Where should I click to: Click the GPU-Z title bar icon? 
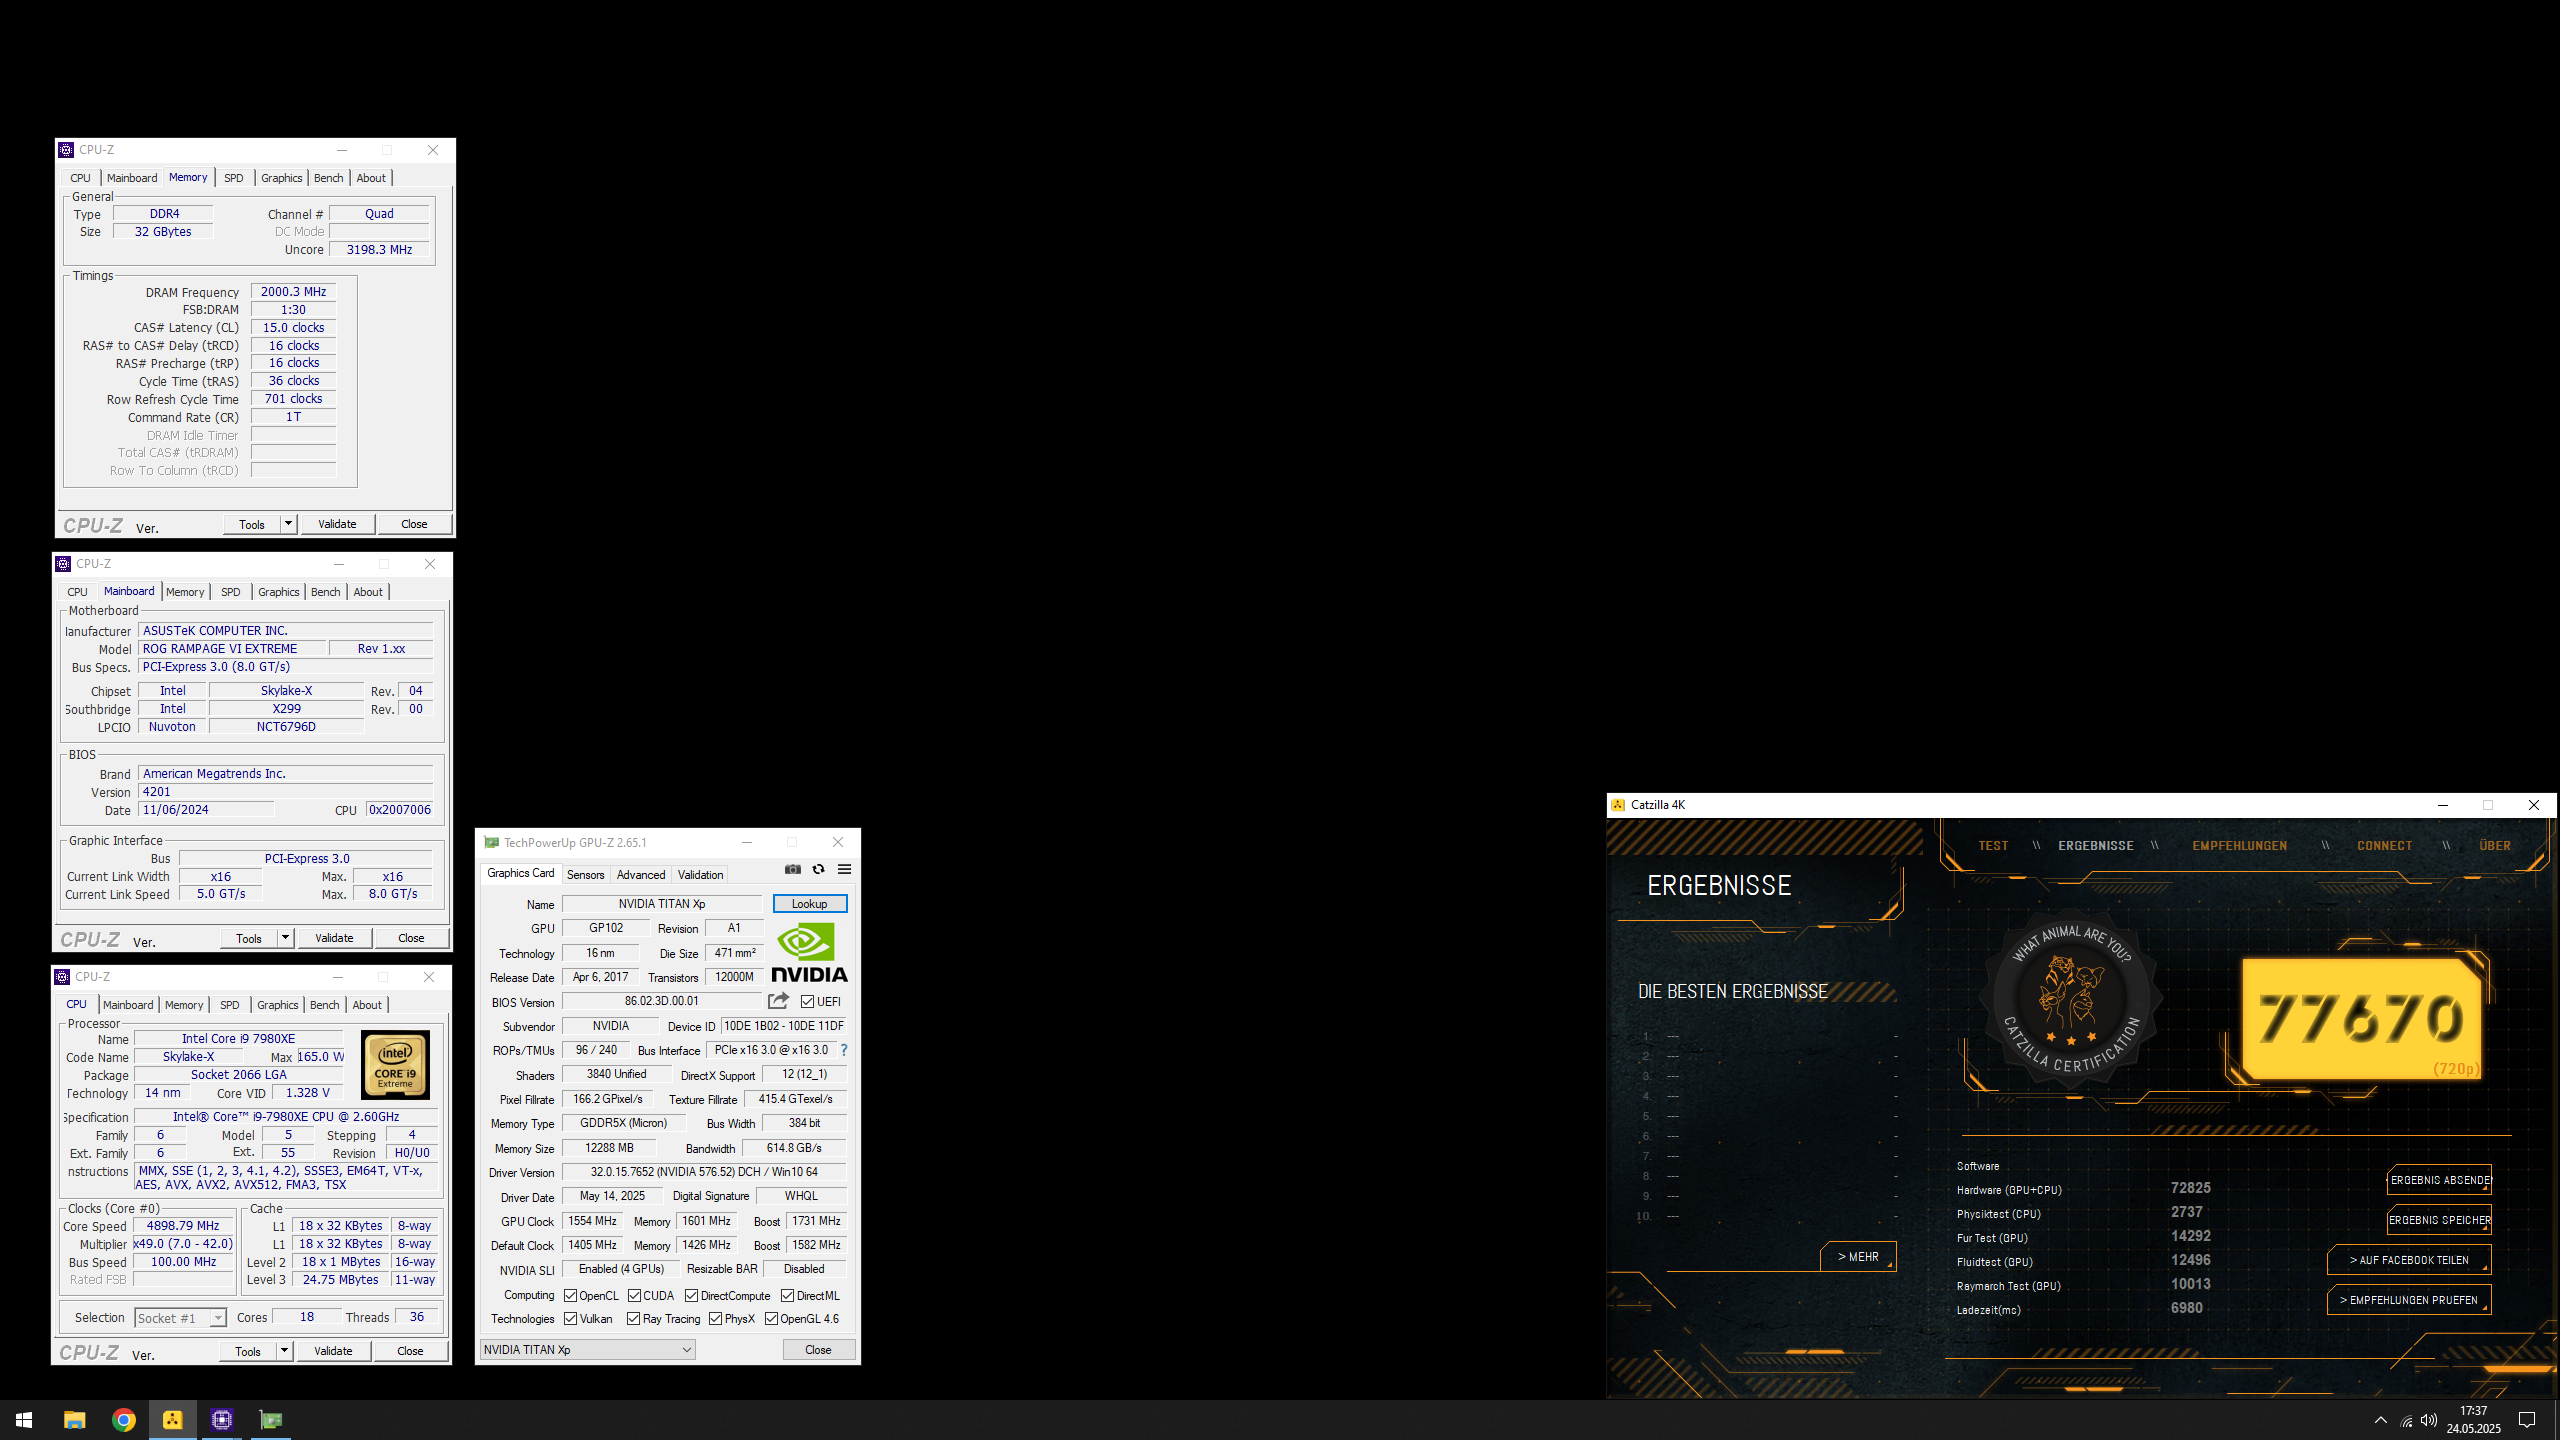[491, 843]
